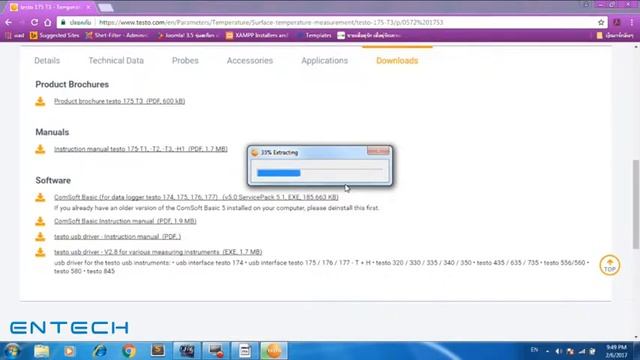Click download icon beside Product brochure
The width and height of the screenshot is (640, 360).
[40, 101]
